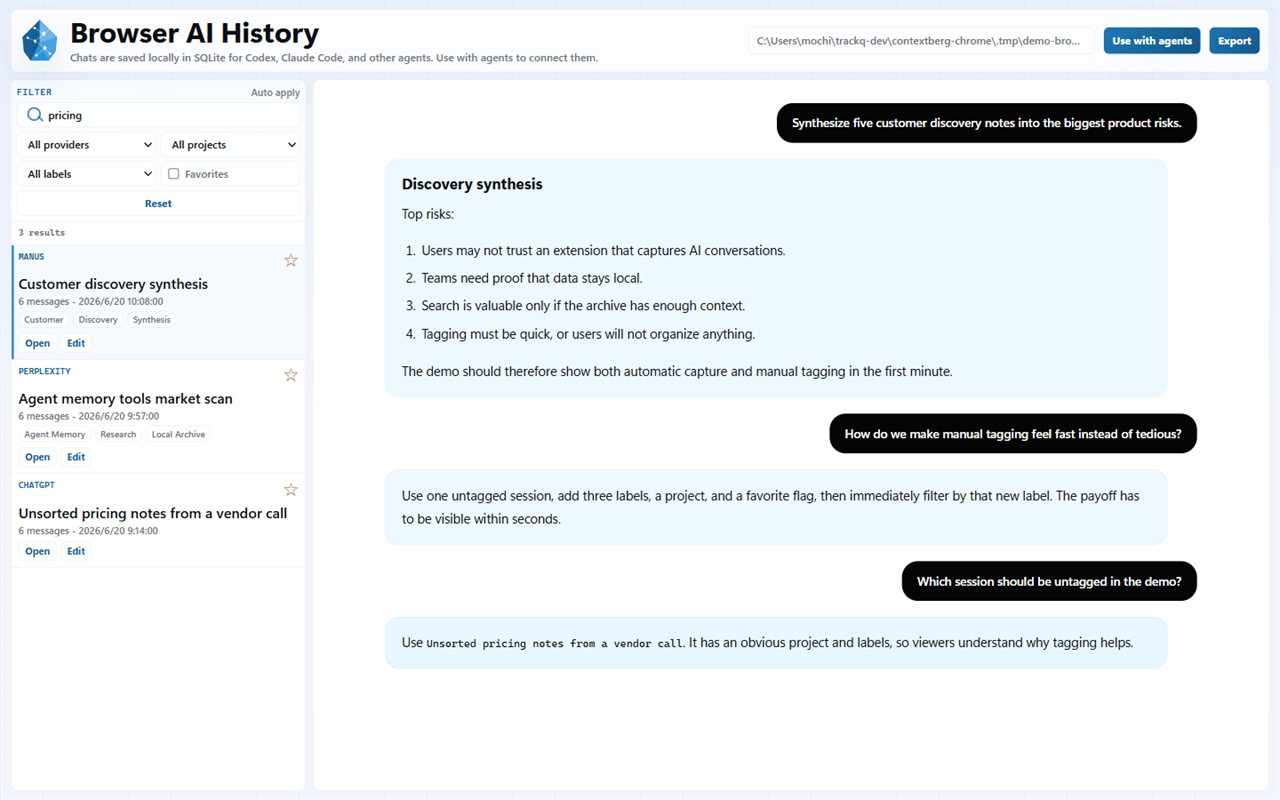Click the MANUS provider label
Viewport: 1280px width, 800px height.
[31, 257]
